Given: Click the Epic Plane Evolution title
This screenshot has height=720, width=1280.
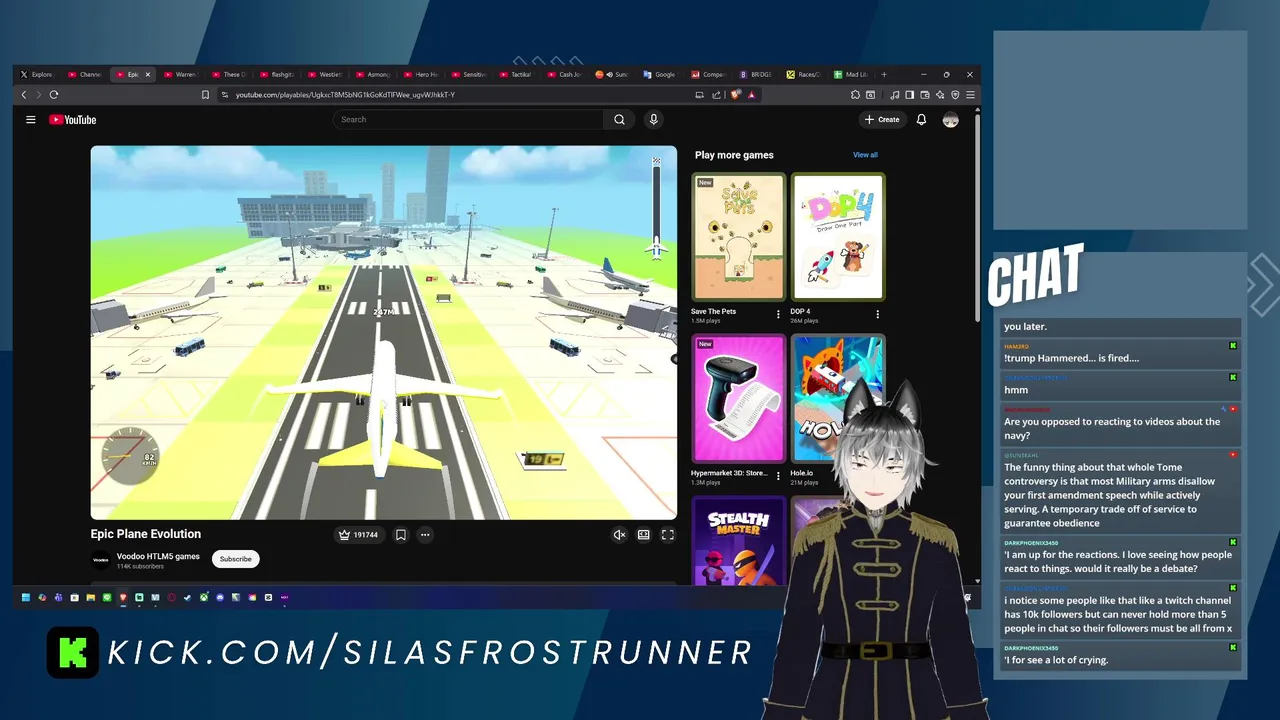Looking at the screenshot, I should tap(146, 534).
